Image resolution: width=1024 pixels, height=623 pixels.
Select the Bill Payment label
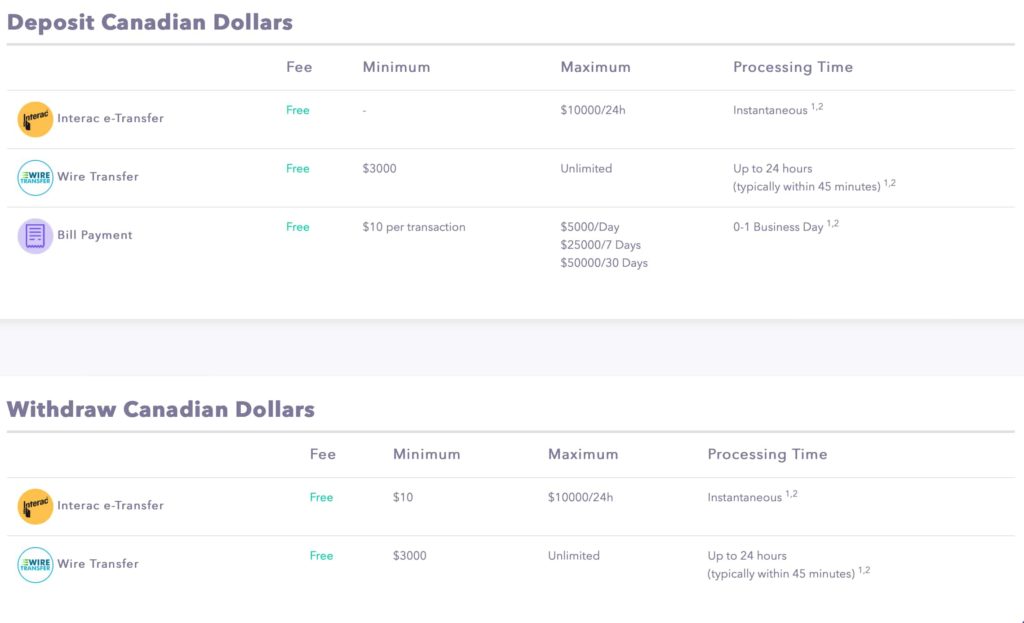pos(95,235)
